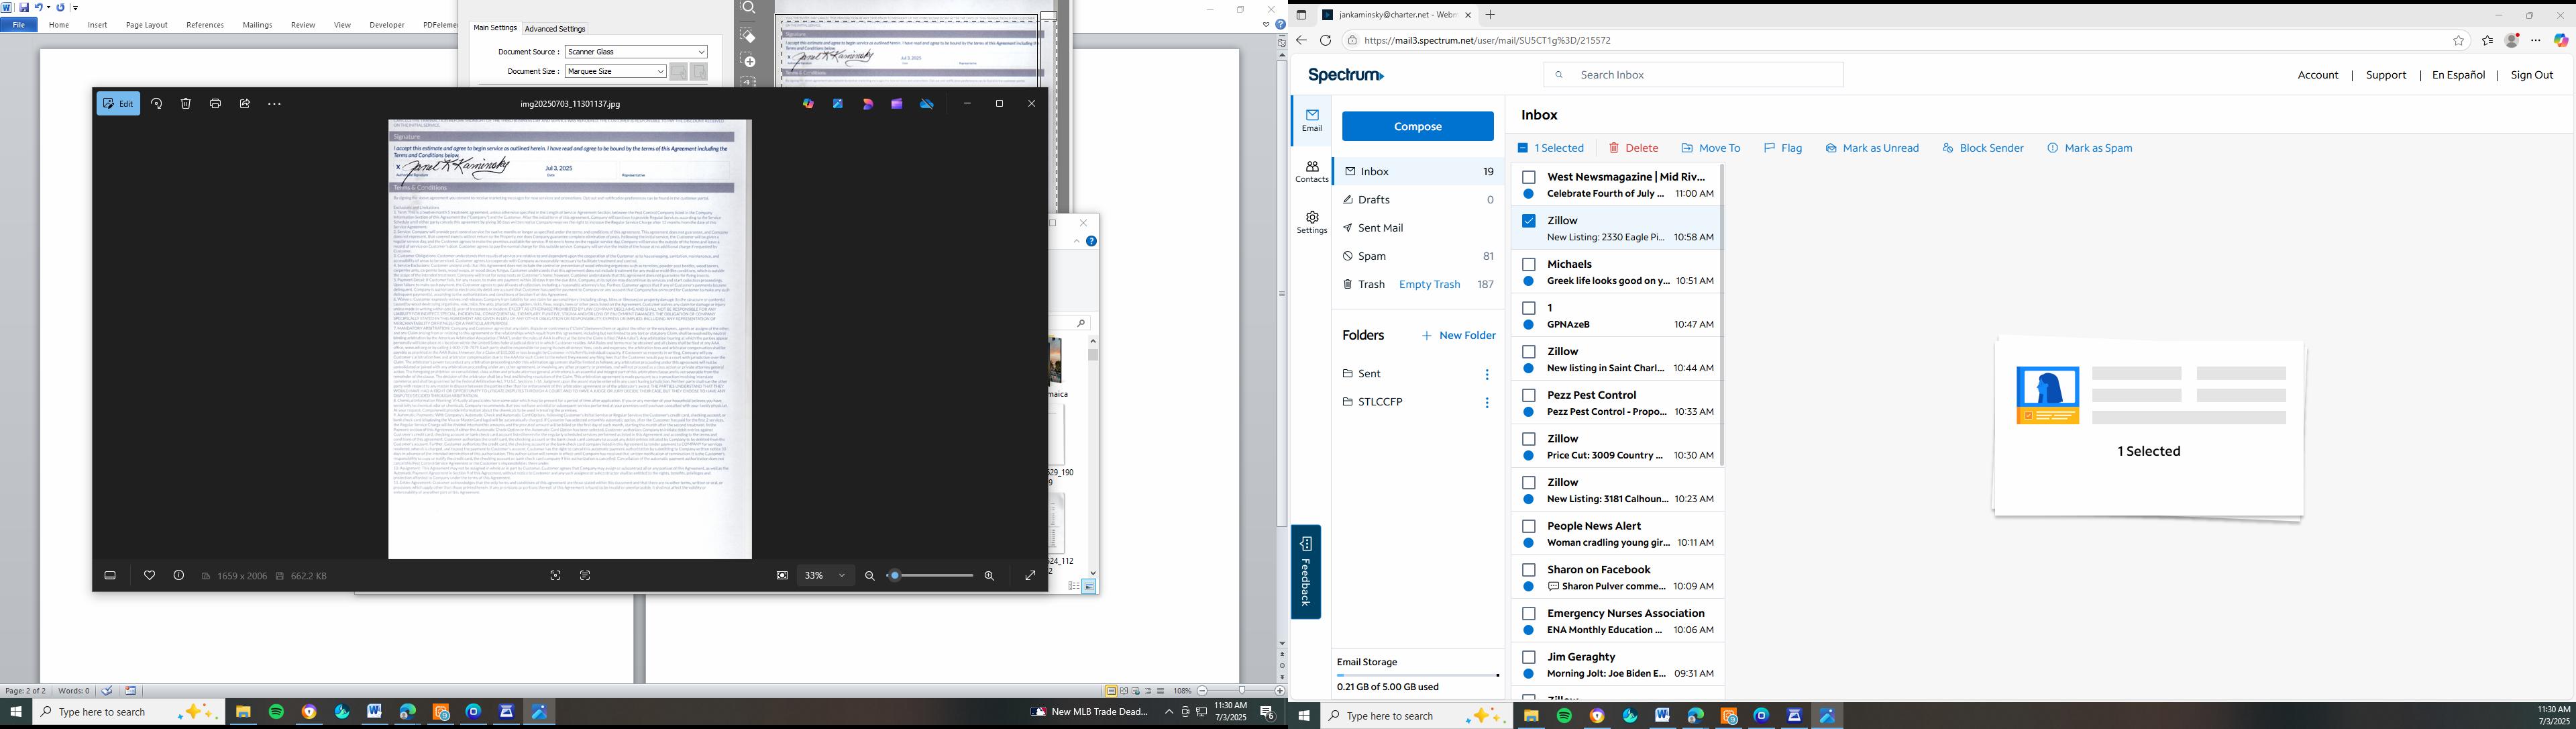Open options menu for STLCCFP folder

click(1487, 403)
